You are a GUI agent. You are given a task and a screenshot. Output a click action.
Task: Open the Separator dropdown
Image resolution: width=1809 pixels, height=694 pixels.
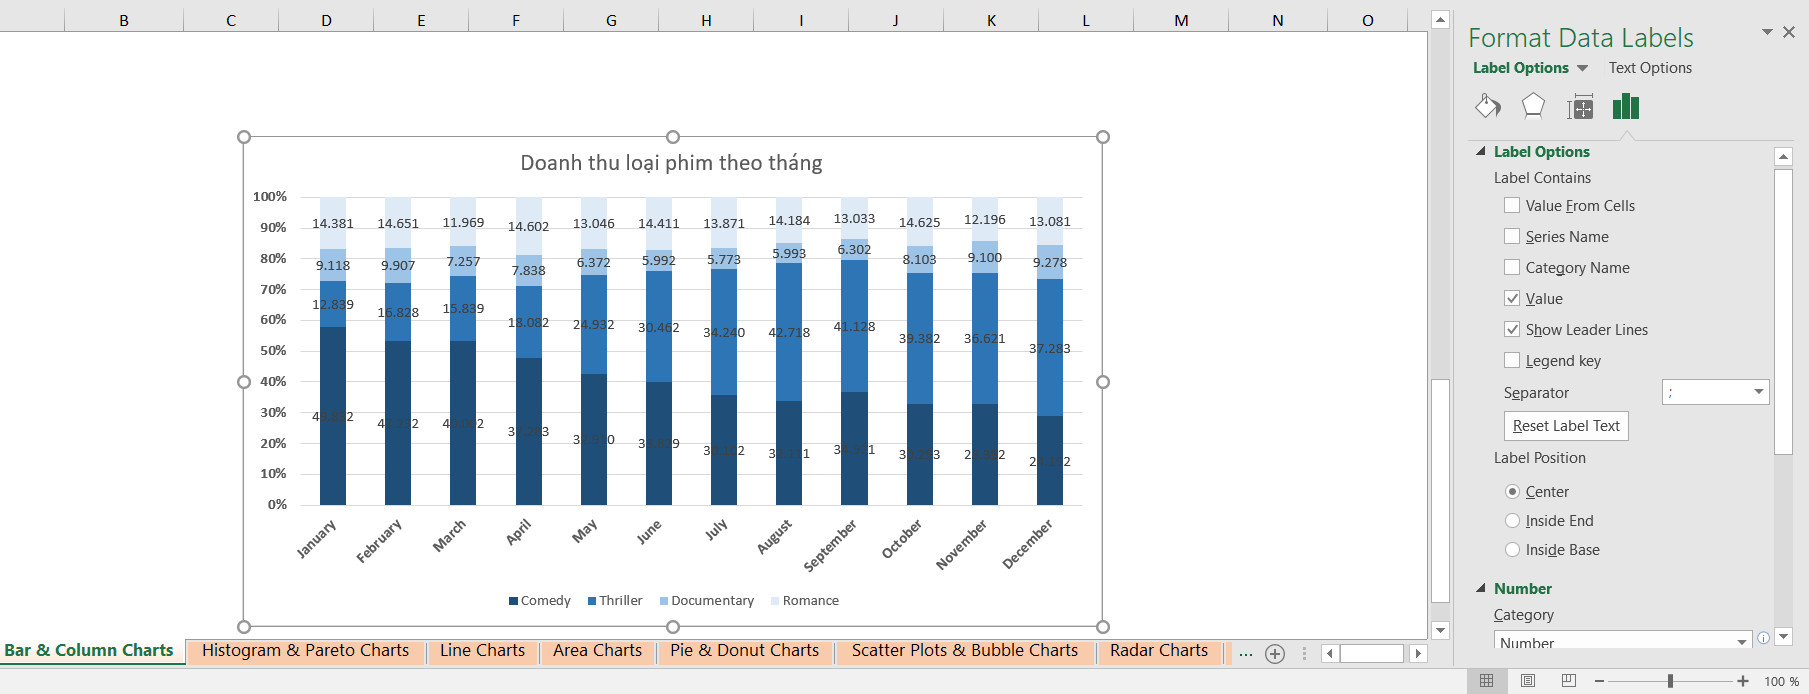pyautogui.click(x=1758, y=392)
